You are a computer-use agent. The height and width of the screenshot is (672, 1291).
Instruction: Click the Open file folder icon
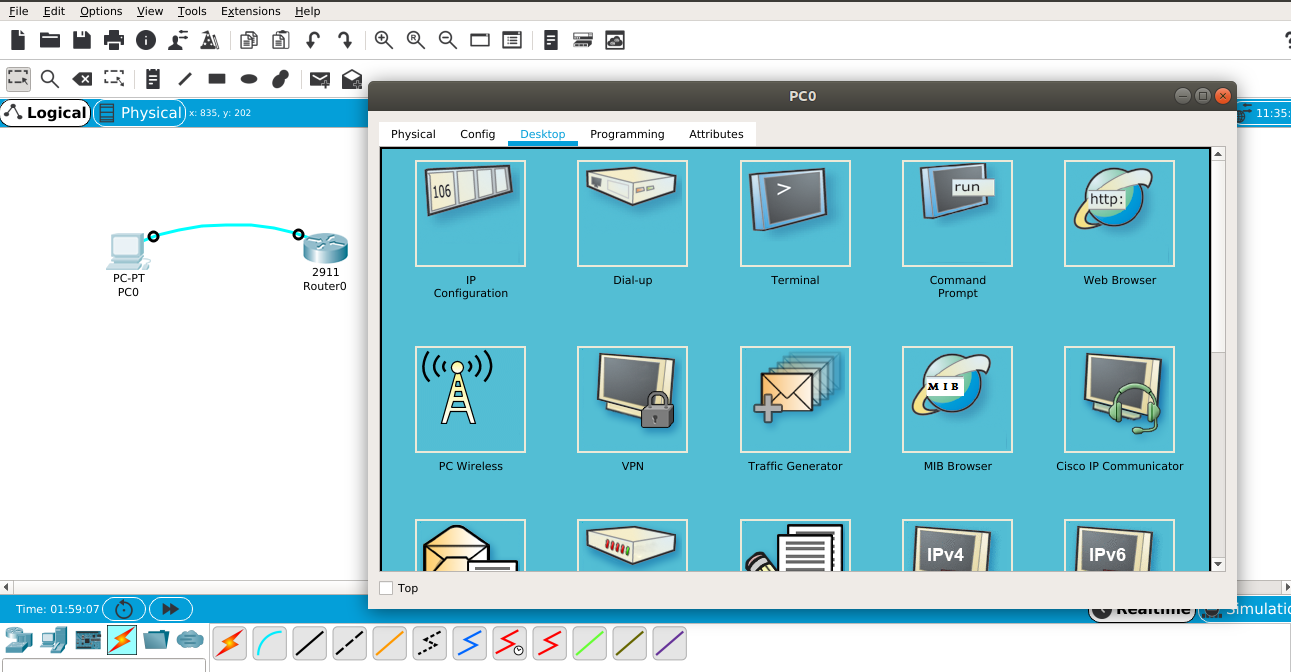click(x=50, y=40)
